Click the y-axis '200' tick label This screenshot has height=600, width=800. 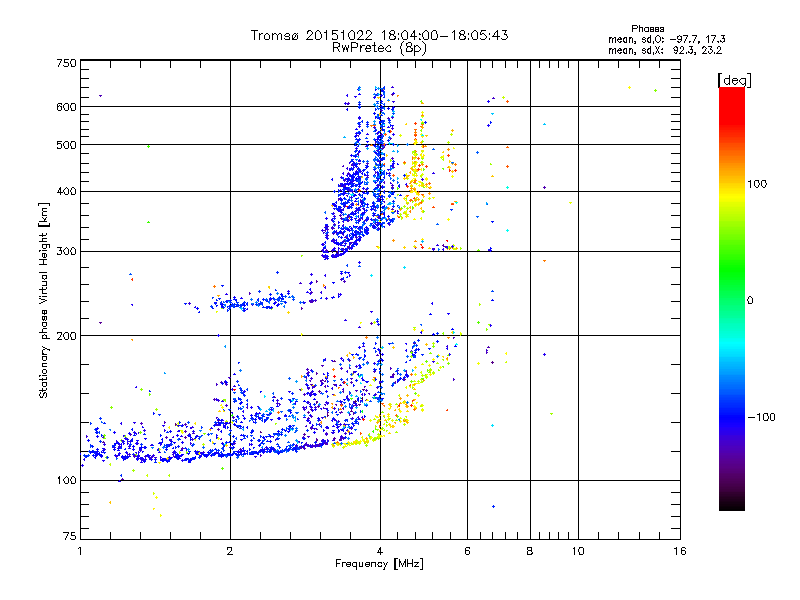click(66, 336)
